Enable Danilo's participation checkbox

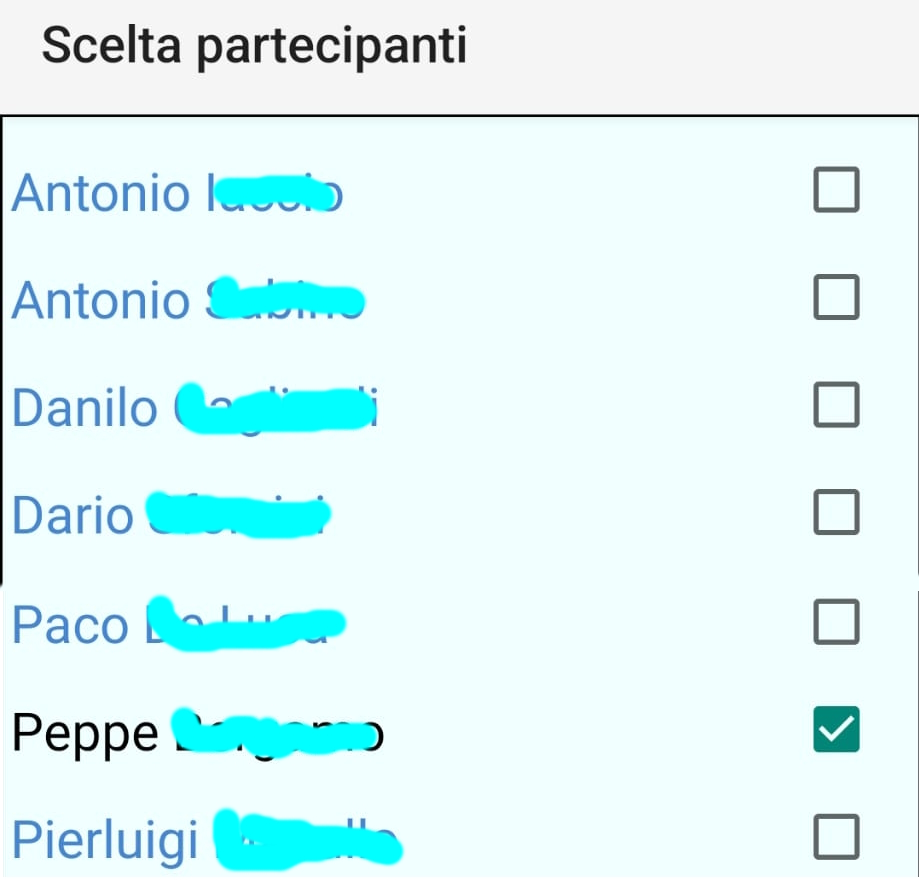click(835, 406)
